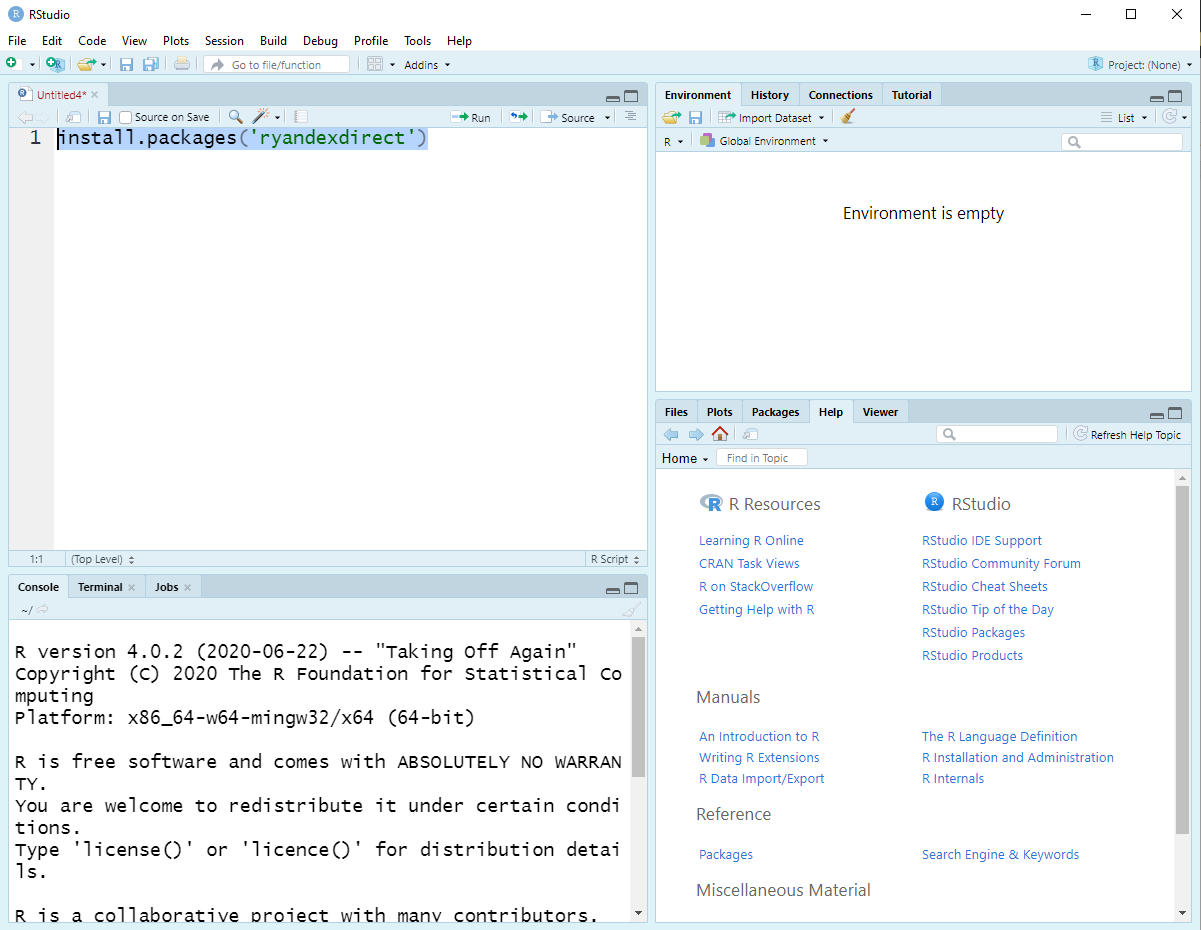Click the compile report notebook icon

(x=301, y=117)
